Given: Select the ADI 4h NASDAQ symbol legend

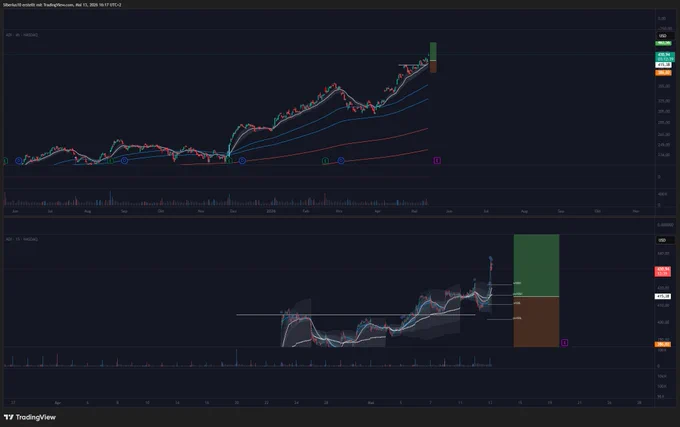Looking at the screenshot, I should [22, 35].
